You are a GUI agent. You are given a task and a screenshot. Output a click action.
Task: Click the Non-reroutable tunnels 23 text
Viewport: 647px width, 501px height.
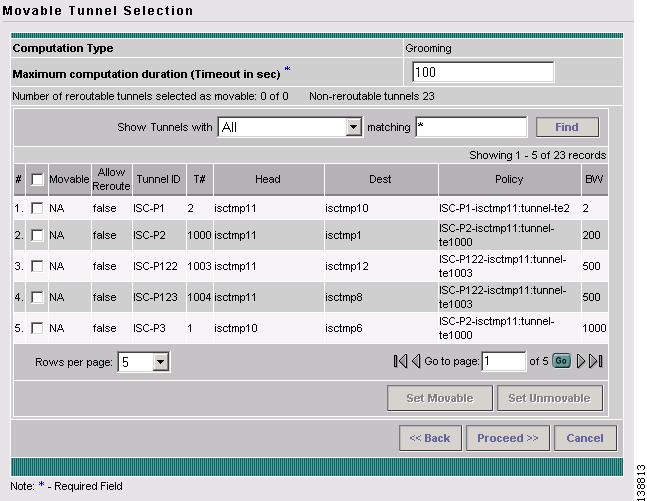372,96
